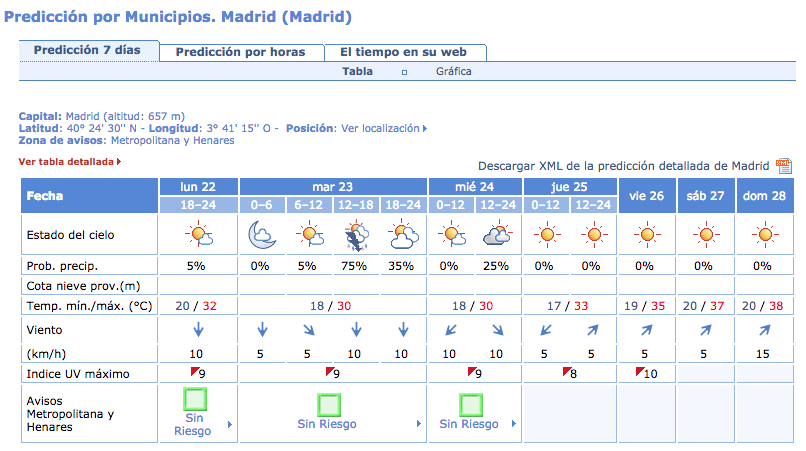Click the cloudy sky icon for mié 24 12–24
This screenshot has height=451, width=806.
[498, 234]
